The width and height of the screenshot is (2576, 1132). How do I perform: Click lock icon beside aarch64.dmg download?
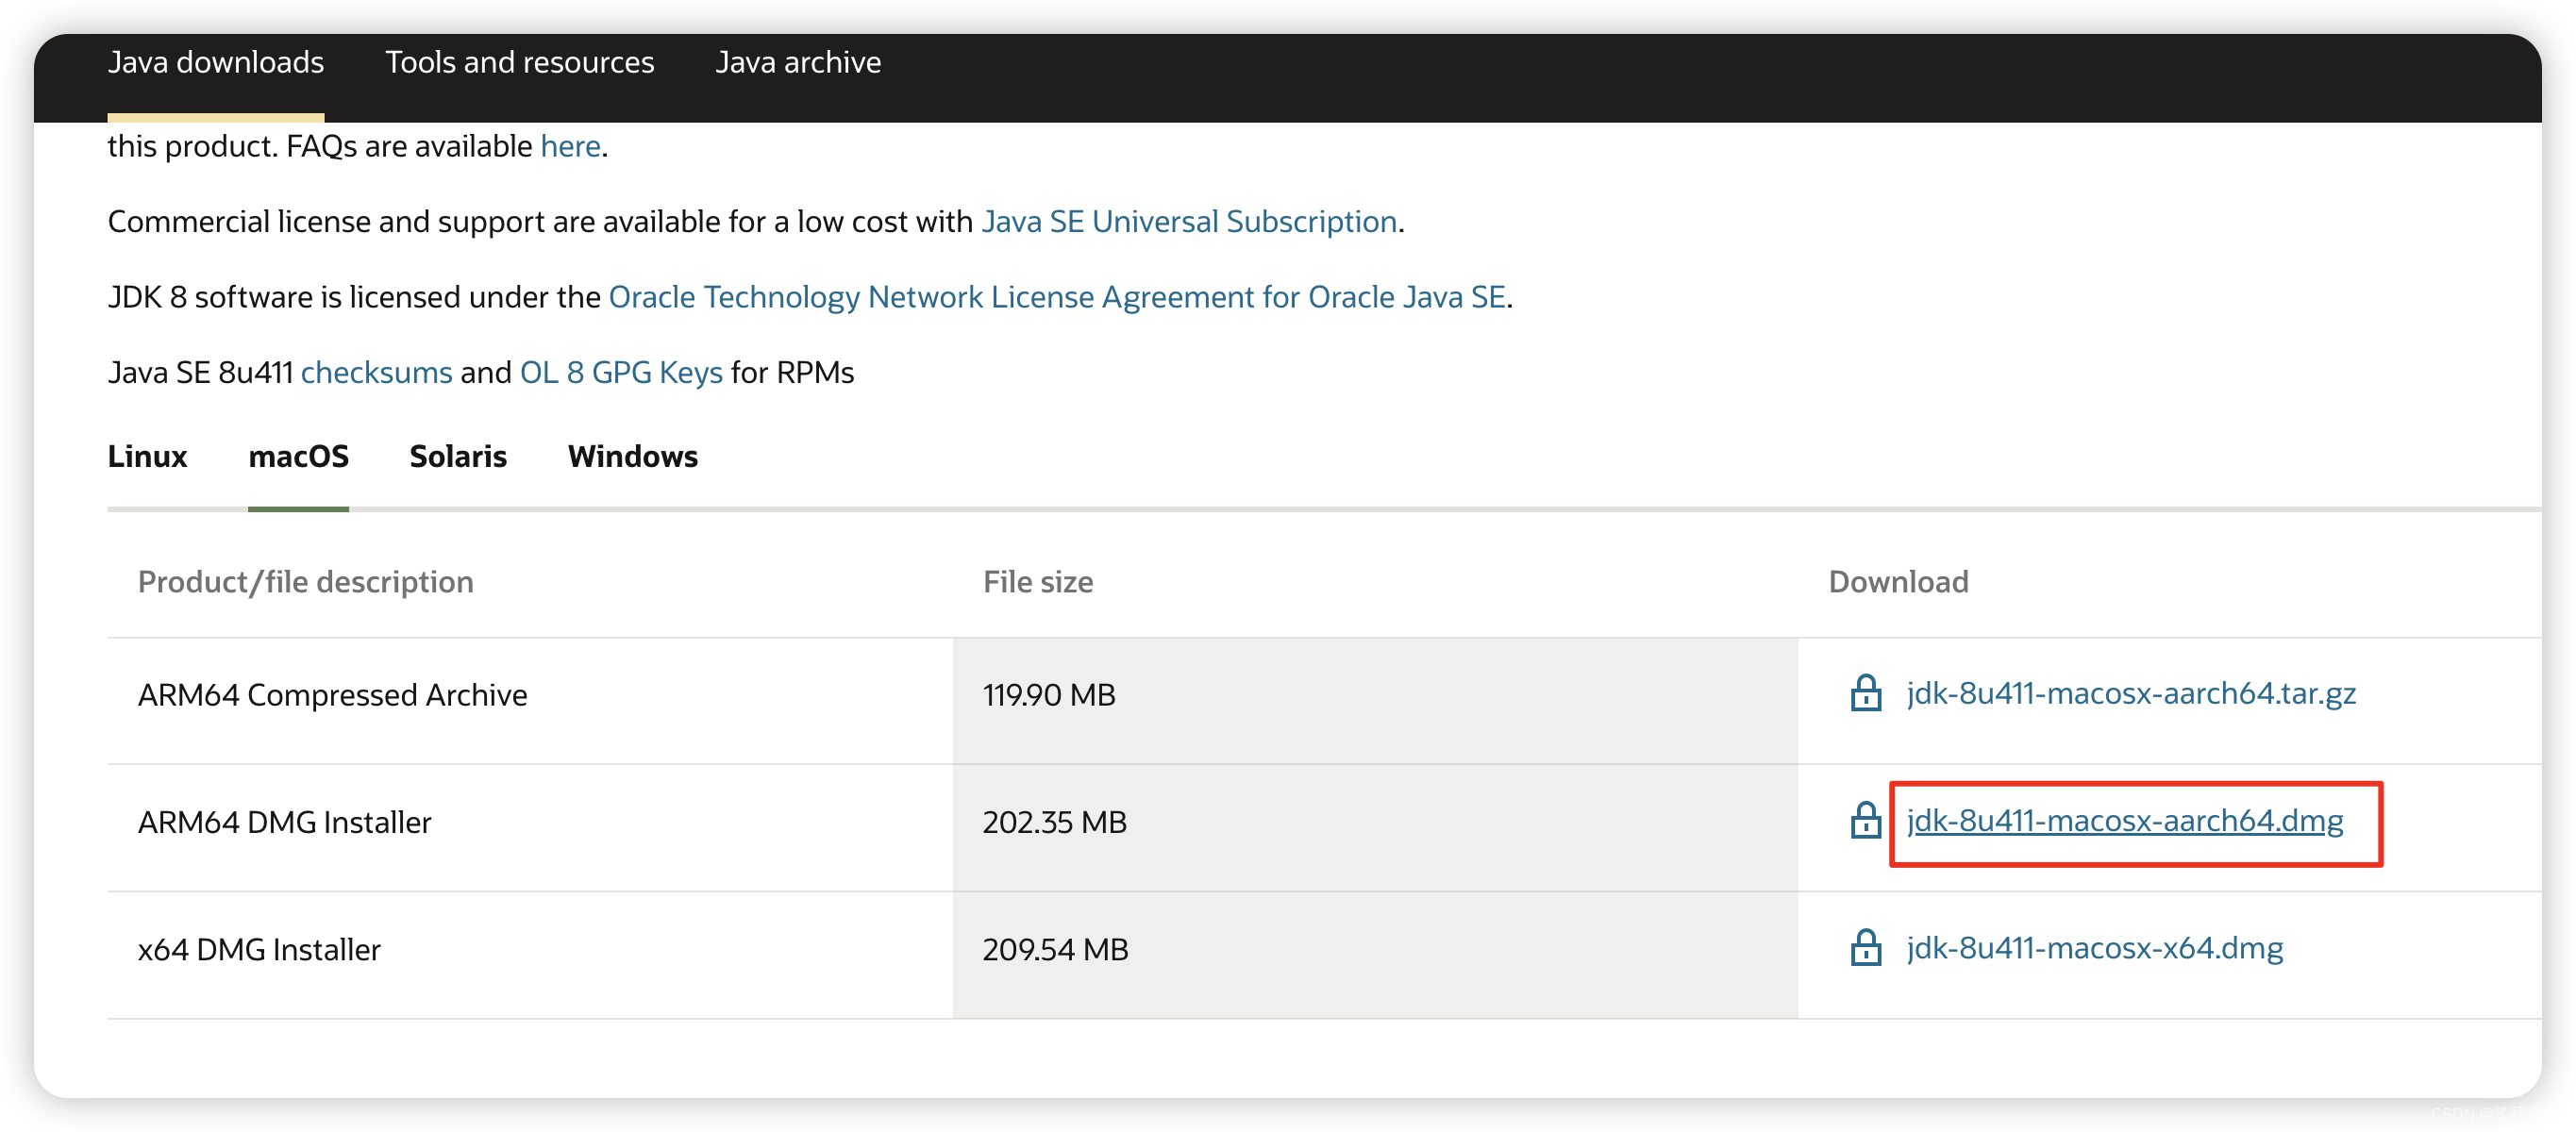[1865, 821]
